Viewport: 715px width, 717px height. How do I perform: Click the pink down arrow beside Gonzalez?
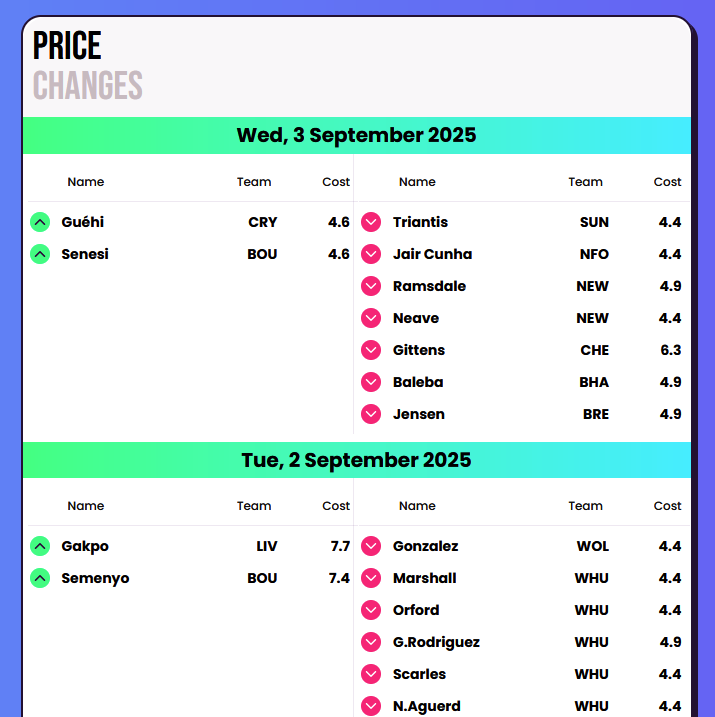tap(371, 546)
